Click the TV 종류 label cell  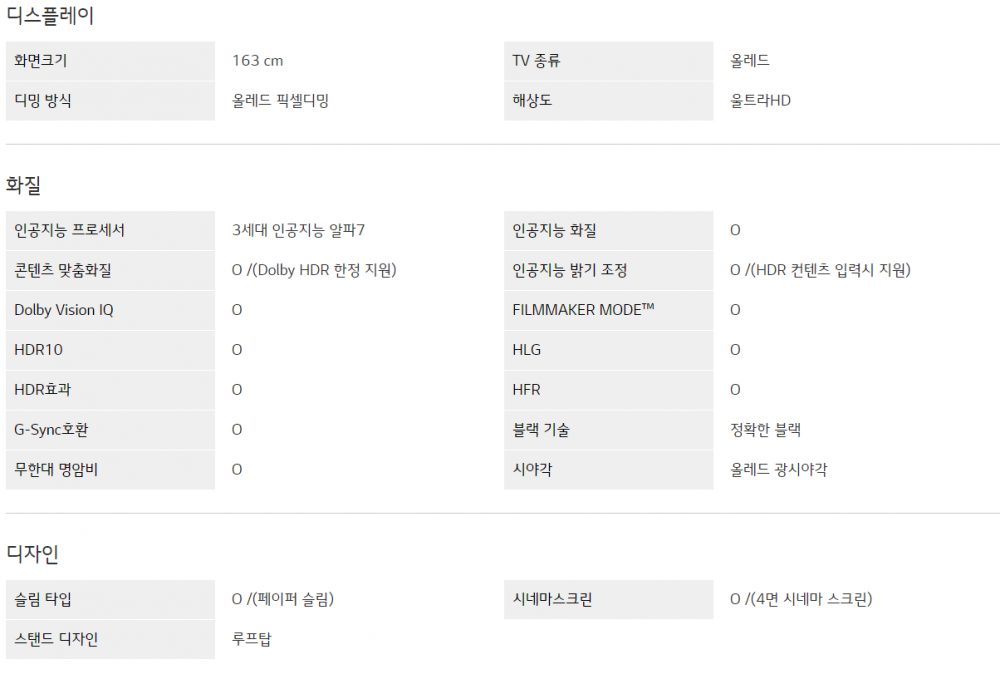(x=608, y=61)
